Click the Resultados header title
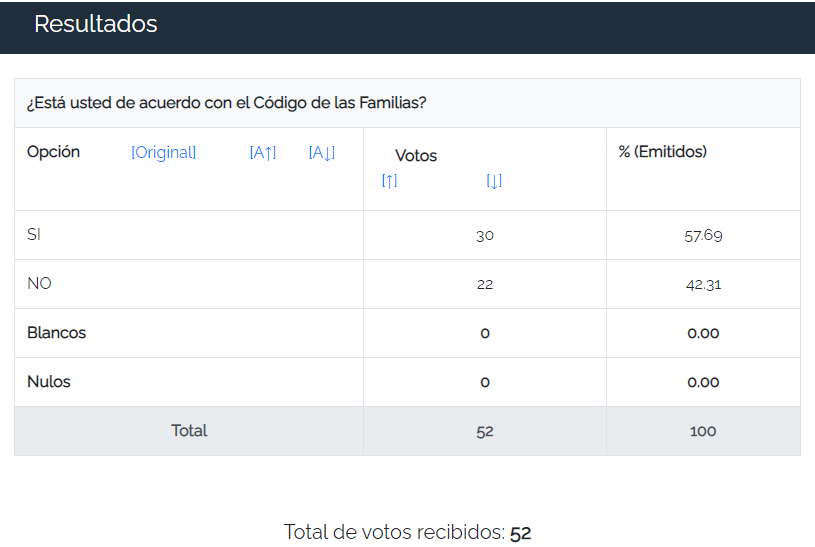 point(96,24)
